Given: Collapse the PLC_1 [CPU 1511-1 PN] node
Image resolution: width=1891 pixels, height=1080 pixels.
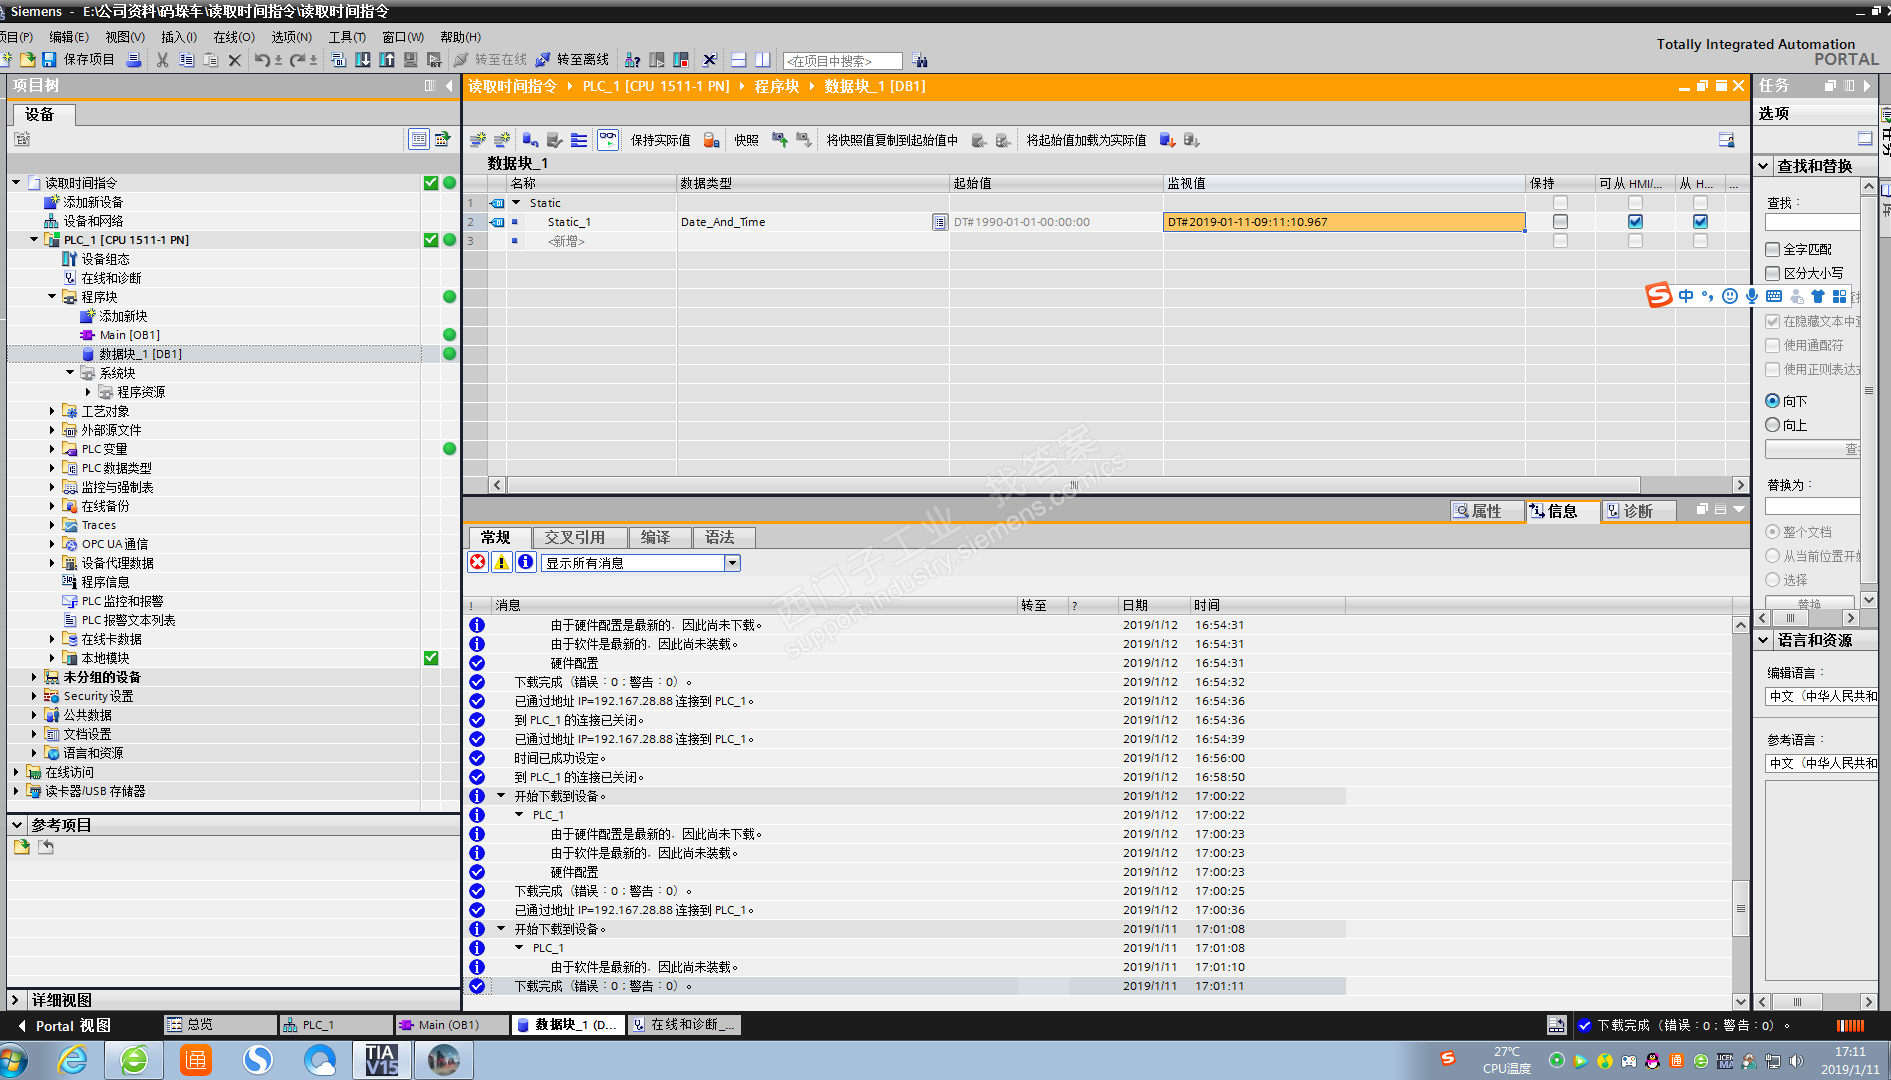Looking at the screenshot, I should (34, 240).
